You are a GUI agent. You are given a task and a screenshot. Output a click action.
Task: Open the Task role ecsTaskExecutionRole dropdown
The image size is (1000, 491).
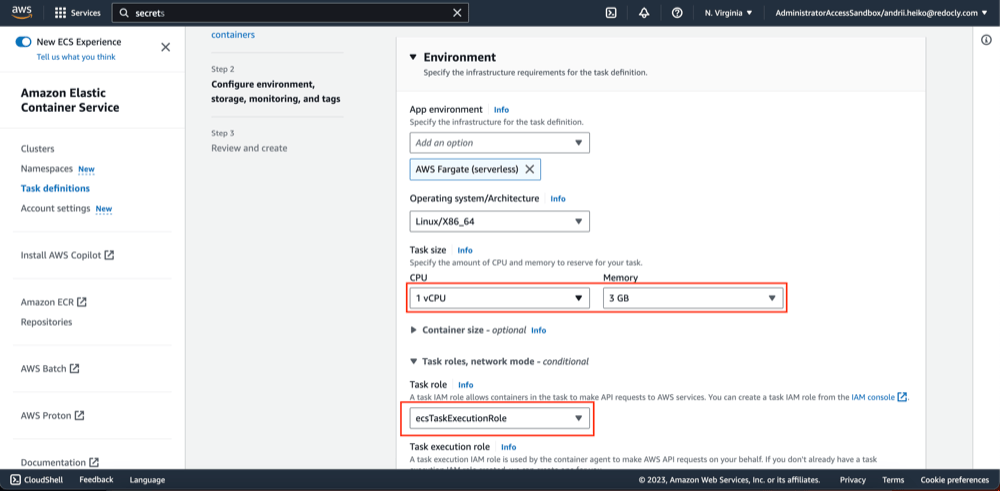pyautogui.click(x=499, y=418)
